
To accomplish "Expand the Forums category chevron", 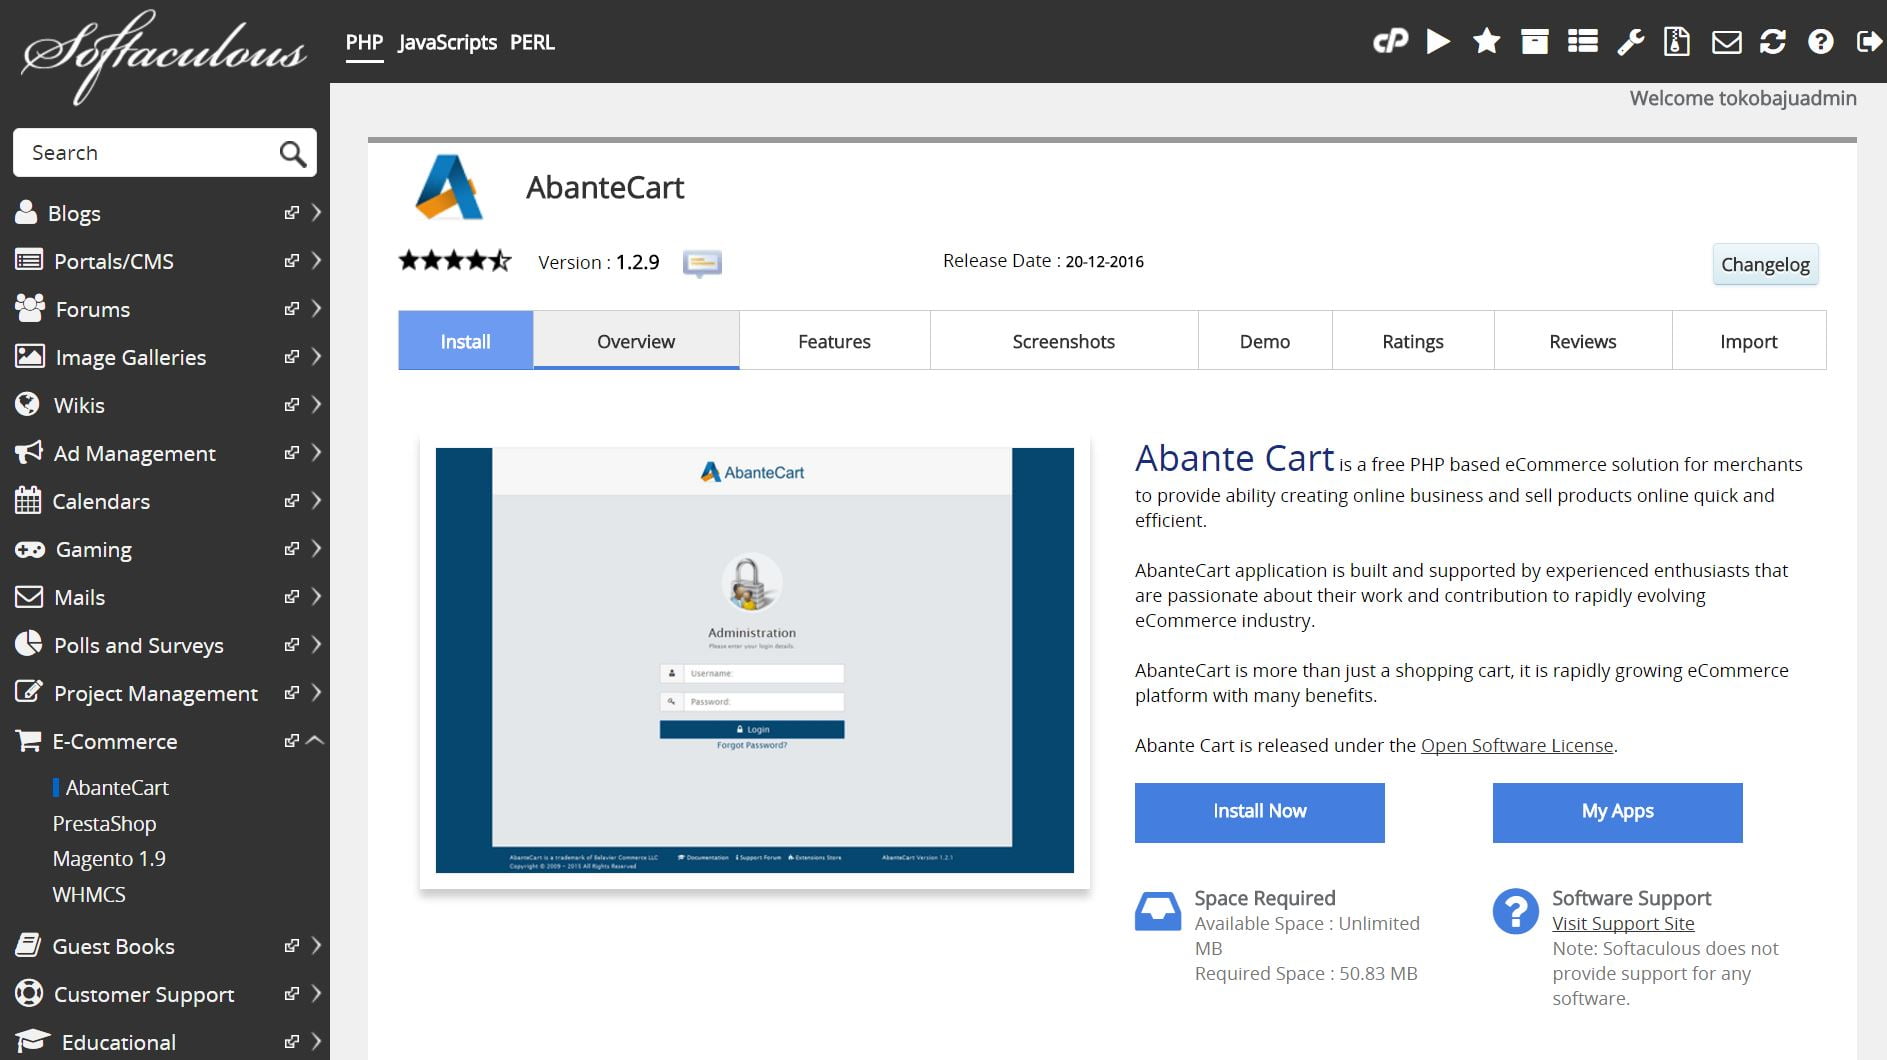I will [x=316, y=308].
